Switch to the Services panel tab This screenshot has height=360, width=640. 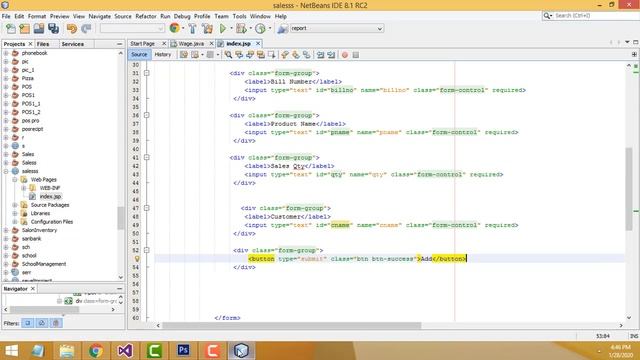[73, 44]
